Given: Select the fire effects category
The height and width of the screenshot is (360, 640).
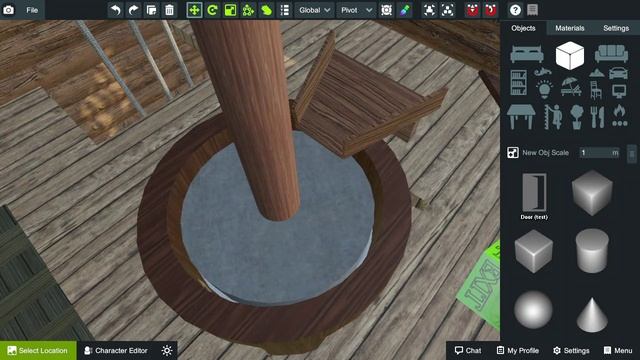Looking at the screenshot, I should coord(620,116).
